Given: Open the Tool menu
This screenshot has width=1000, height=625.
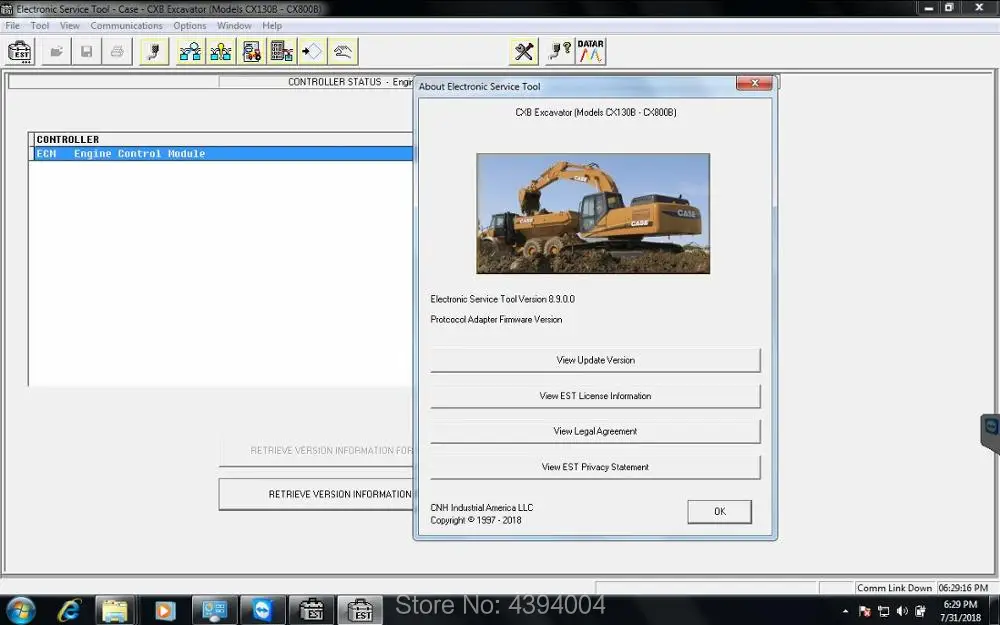Looking at the screenshot, I should click(x=40, y=26).
